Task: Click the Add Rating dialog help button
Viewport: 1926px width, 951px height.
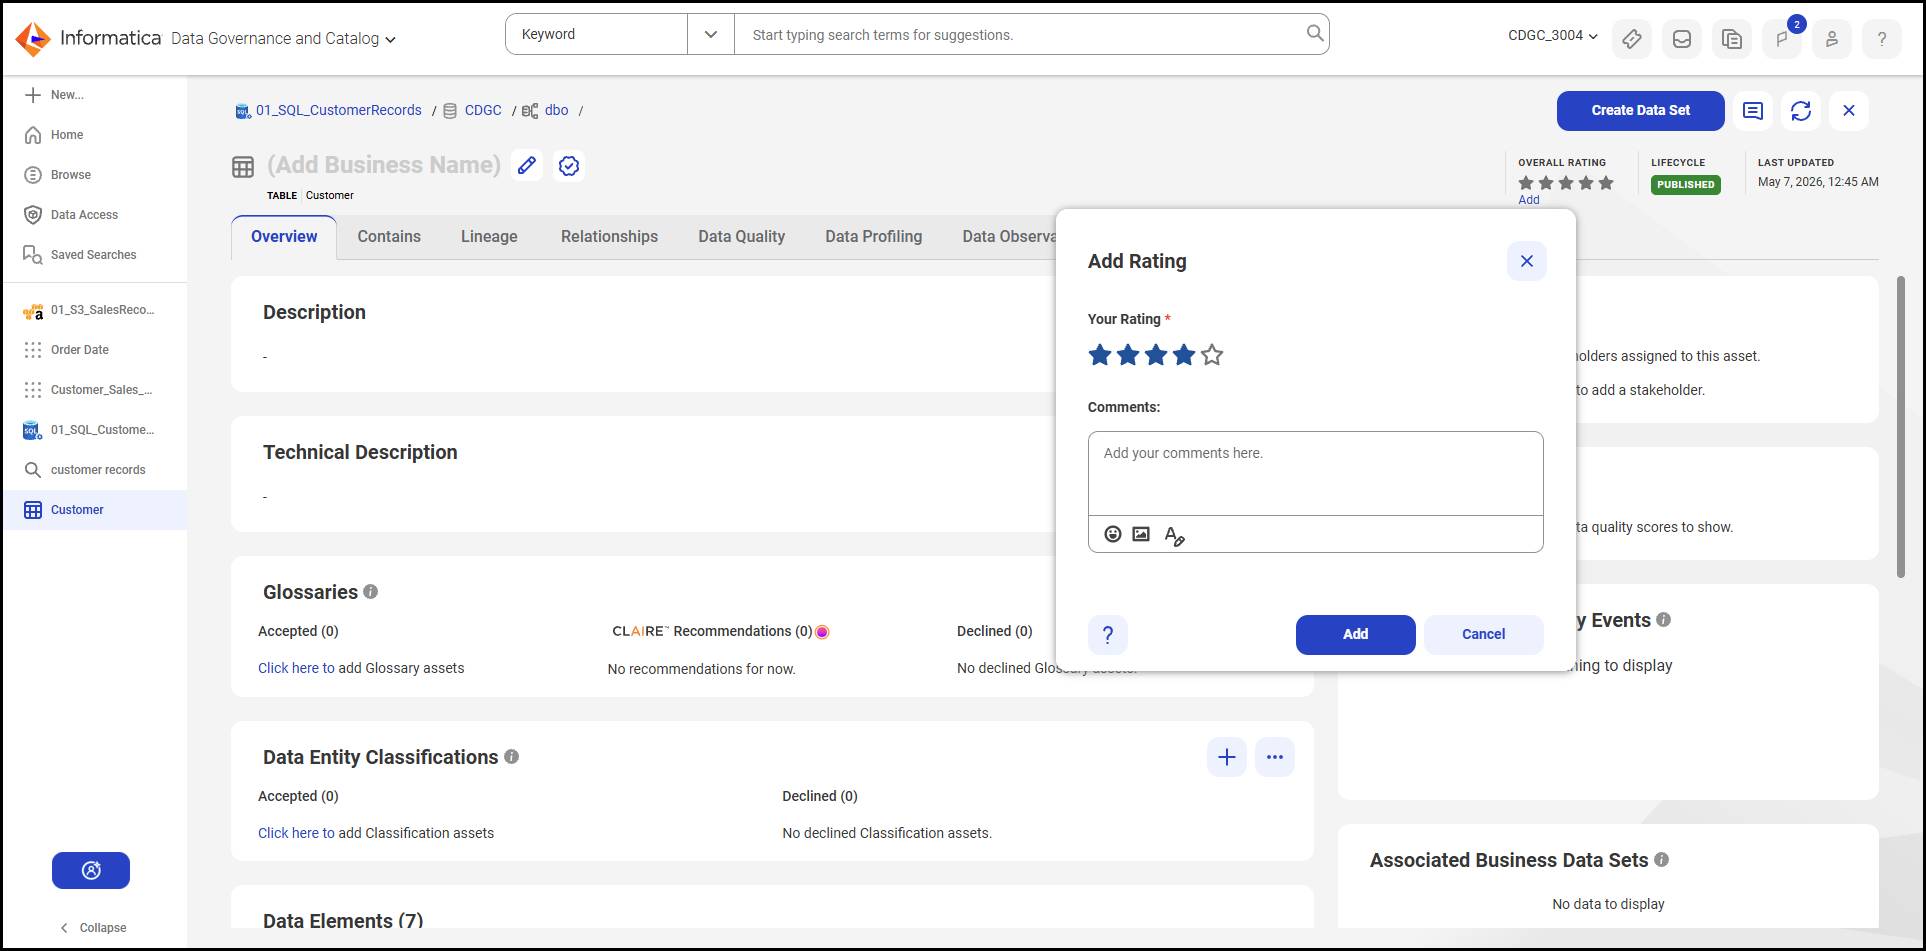Action: coord(1108,634)
